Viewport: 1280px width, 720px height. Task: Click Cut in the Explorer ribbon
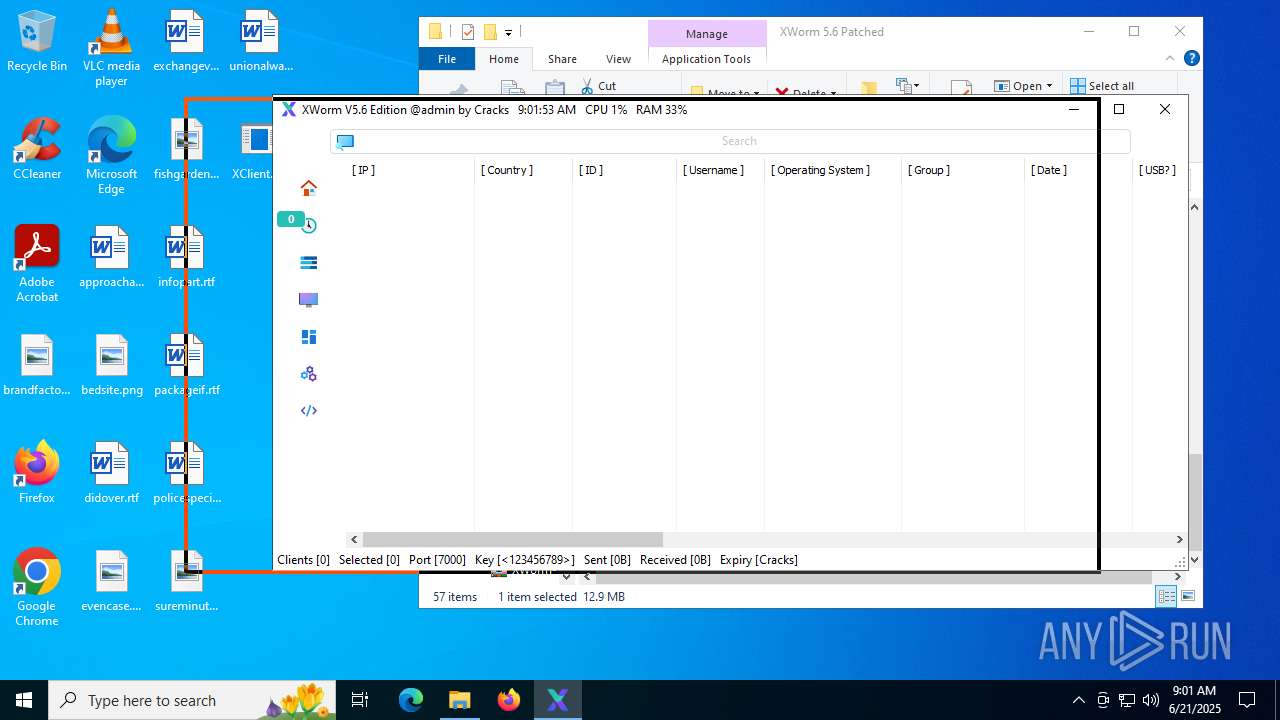point(598,86)
